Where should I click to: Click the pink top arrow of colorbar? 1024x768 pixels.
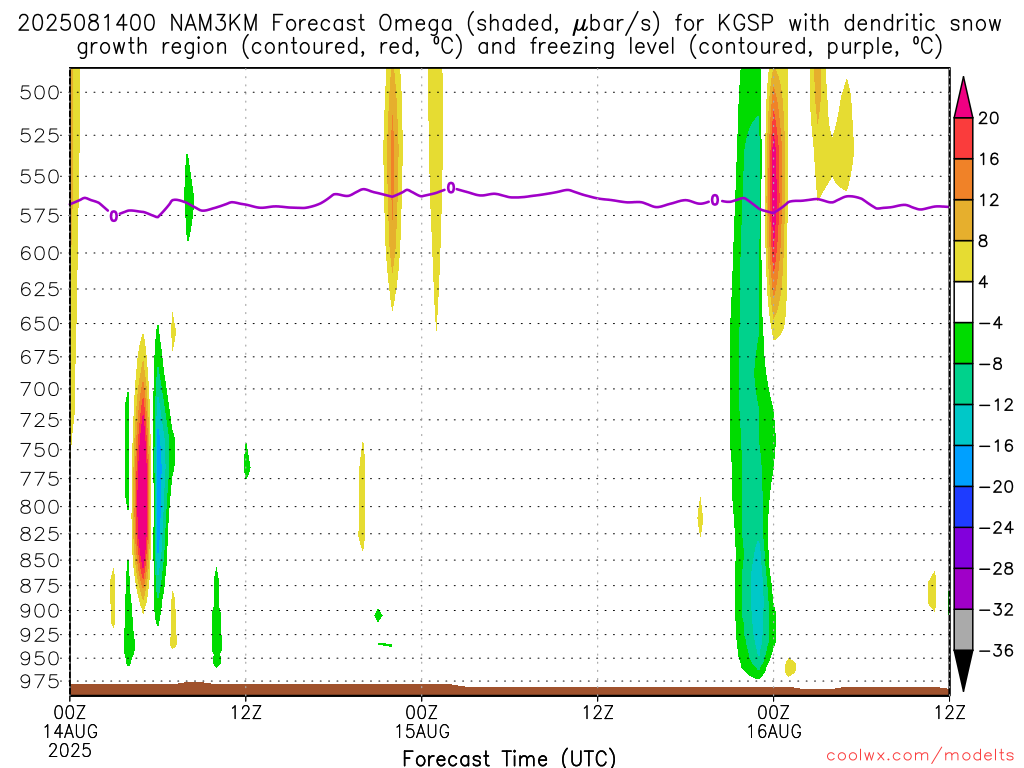[x=963, y=98]
